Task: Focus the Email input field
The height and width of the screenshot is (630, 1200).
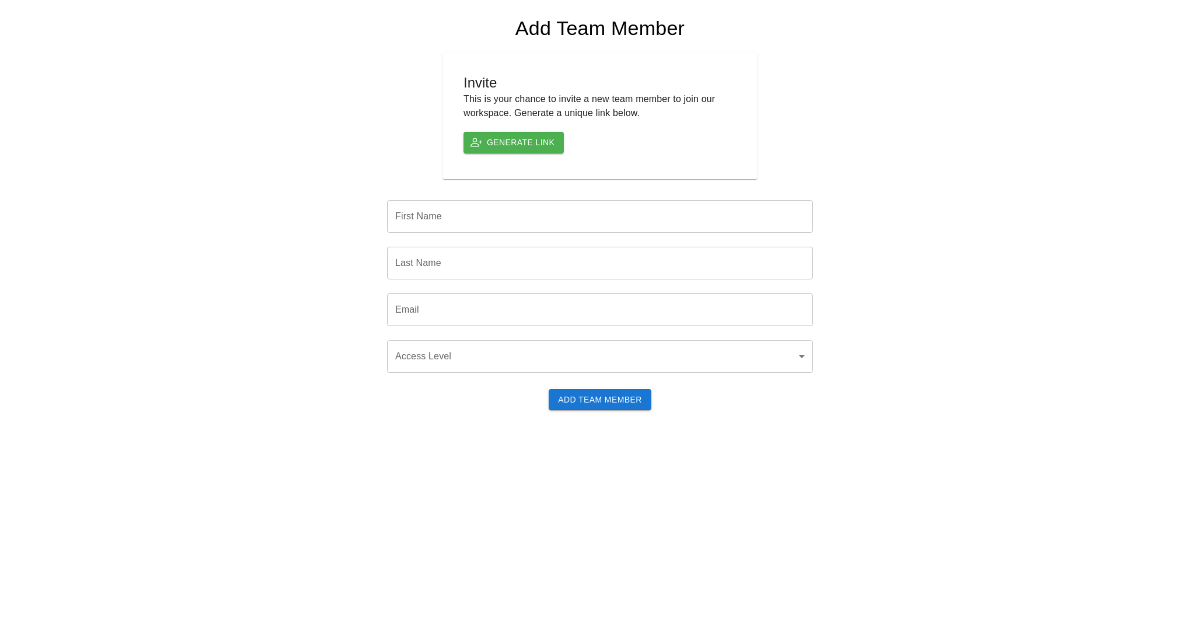Action: [600, 309]
